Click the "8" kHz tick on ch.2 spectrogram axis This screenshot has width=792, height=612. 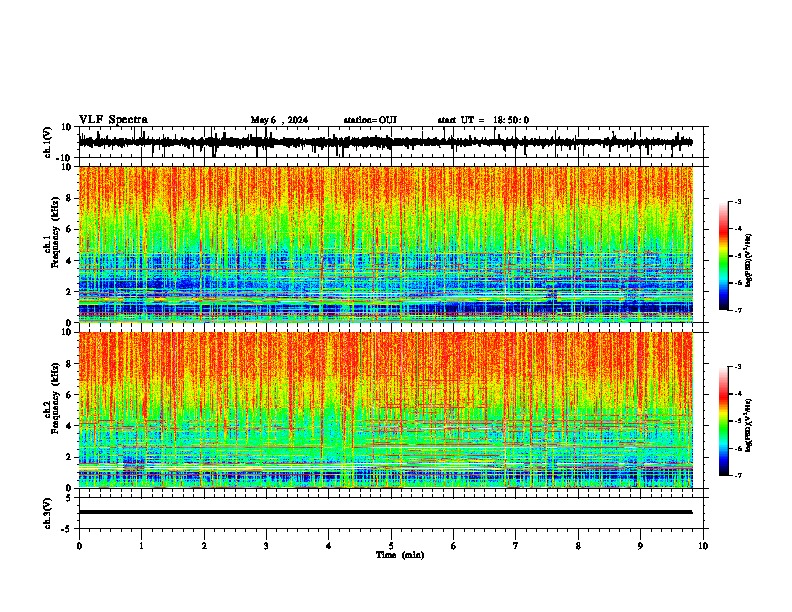coord(70,364)
